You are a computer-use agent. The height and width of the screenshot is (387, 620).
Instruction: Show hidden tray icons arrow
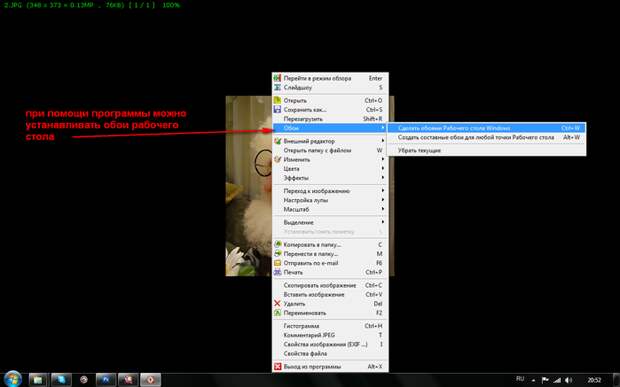[533, 380]
